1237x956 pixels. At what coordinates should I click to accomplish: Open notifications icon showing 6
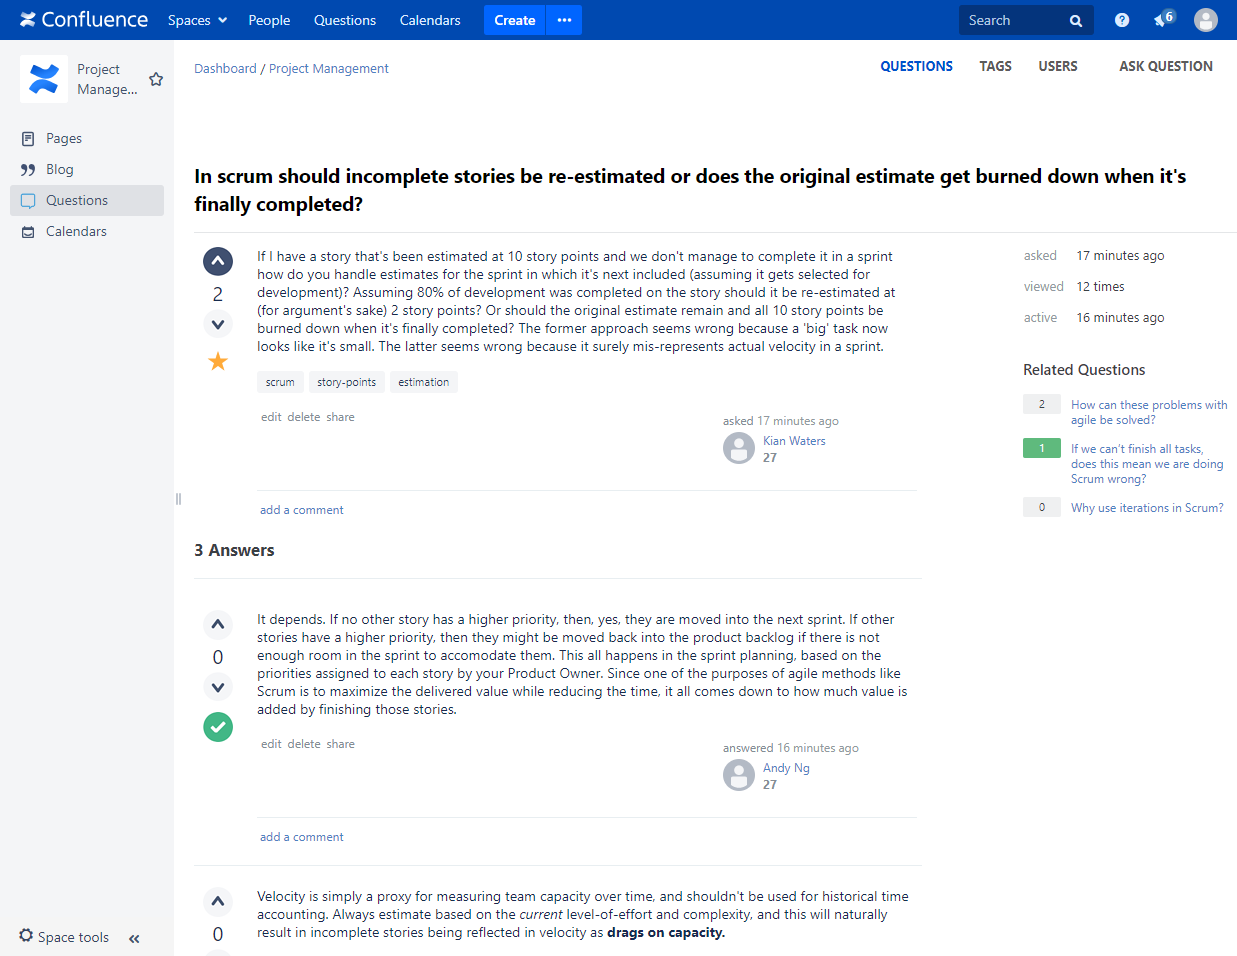click(x=1163, y=19)
